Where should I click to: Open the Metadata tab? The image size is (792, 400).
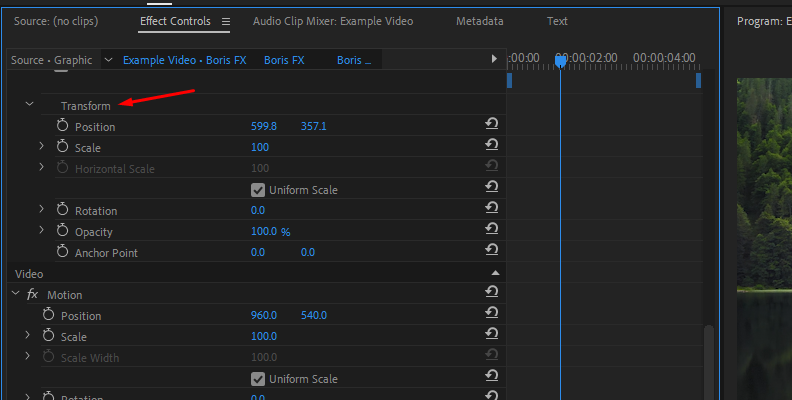click(x=479, y=21)
